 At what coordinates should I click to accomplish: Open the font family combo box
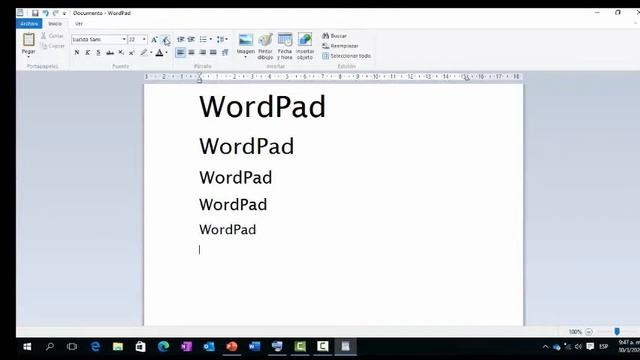[99, 39]
